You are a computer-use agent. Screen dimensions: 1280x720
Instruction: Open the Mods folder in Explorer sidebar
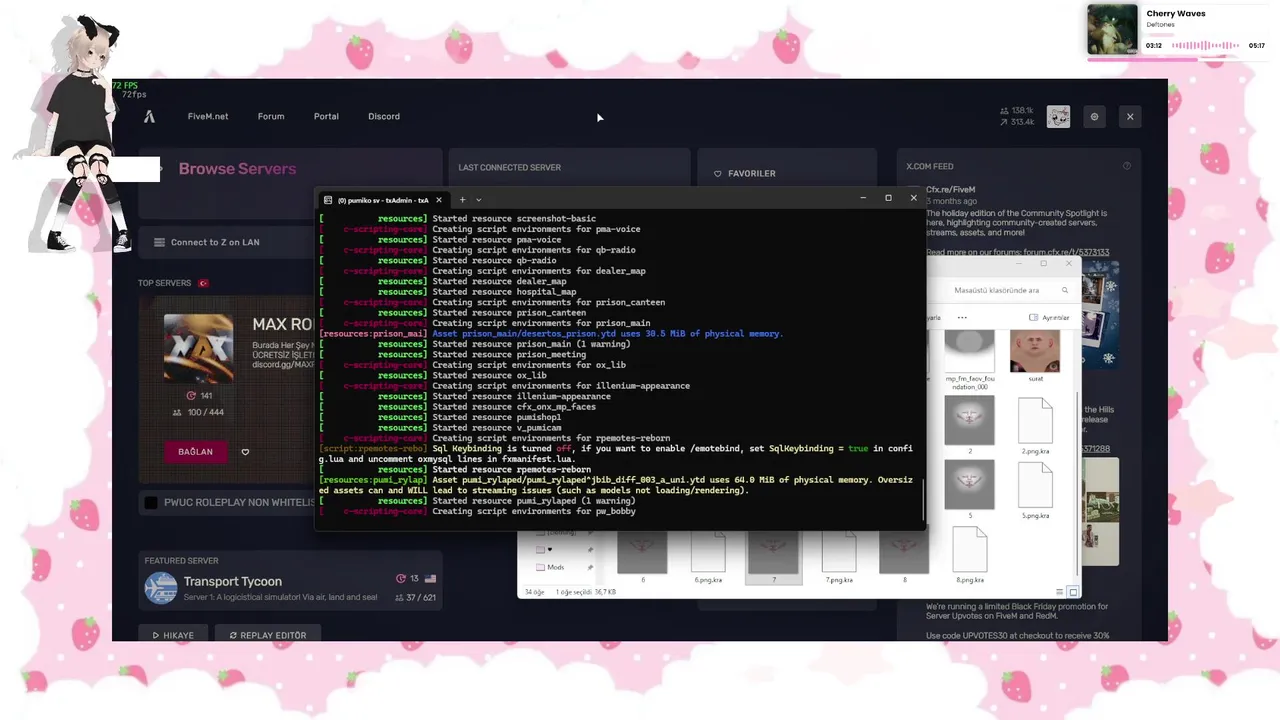tap(549, 567)
